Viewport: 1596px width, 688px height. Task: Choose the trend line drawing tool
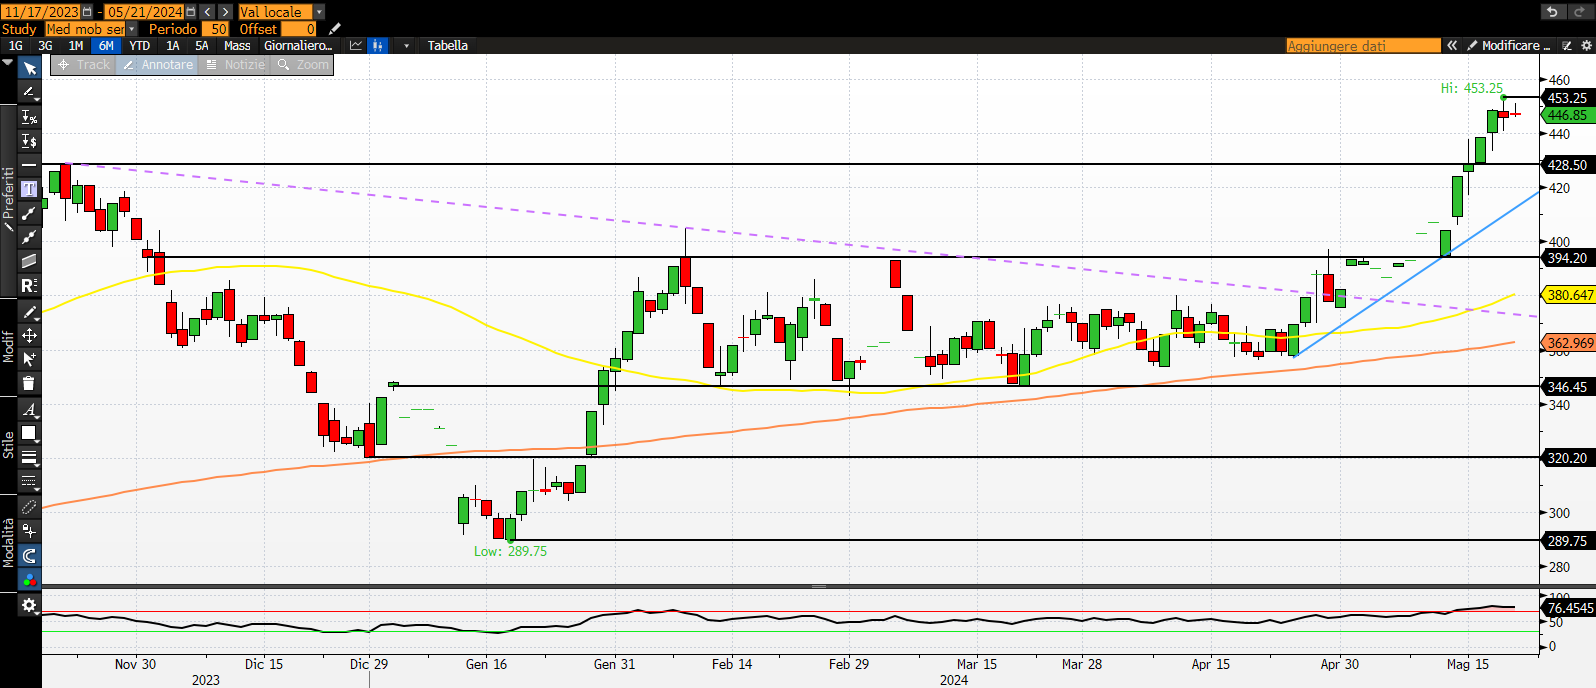coord(29,92)
